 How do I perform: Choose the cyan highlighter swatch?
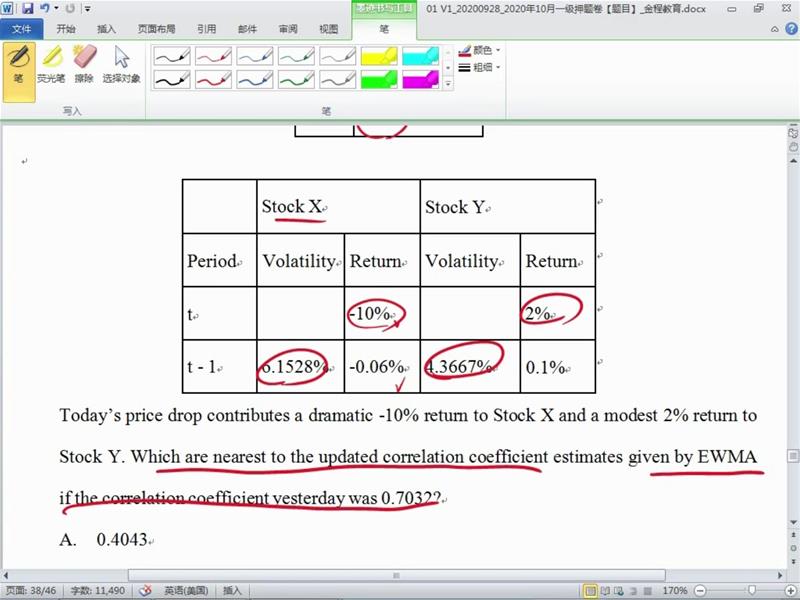[420, 56]
